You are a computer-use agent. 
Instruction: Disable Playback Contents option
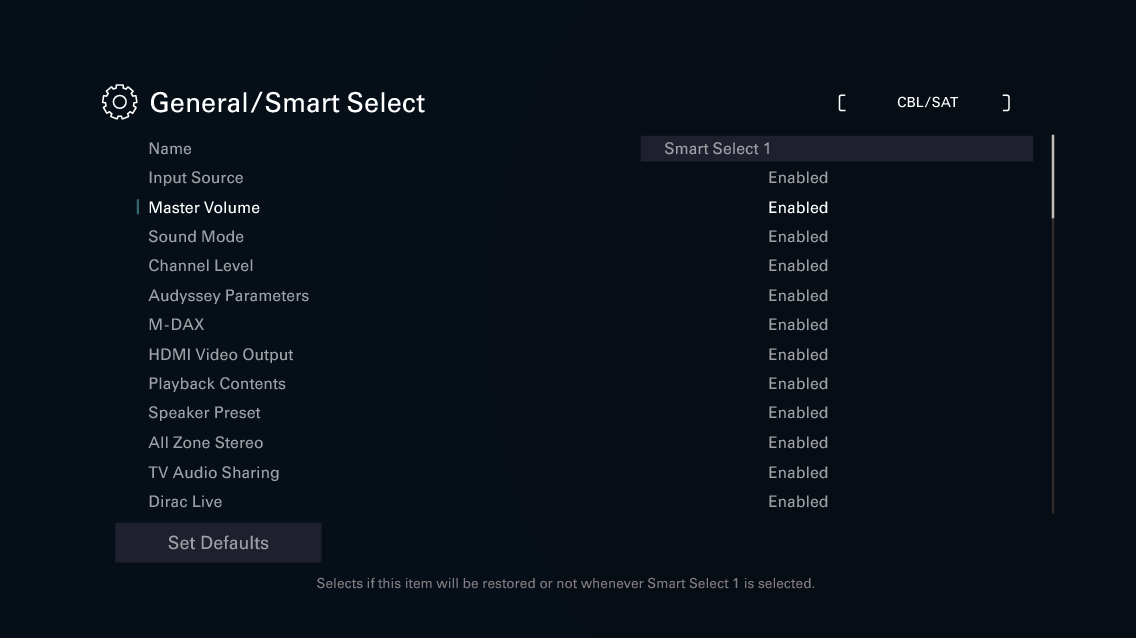798,383
